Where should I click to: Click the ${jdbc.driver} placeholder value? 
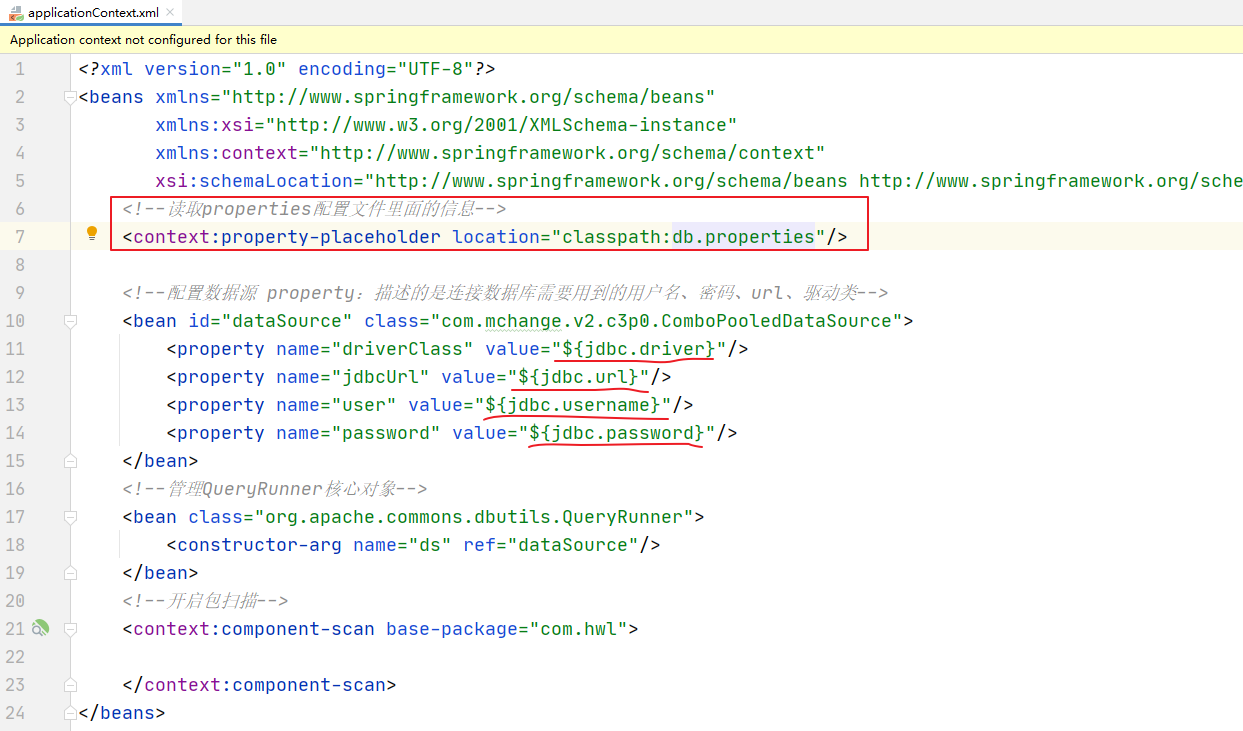click(639, 349)
